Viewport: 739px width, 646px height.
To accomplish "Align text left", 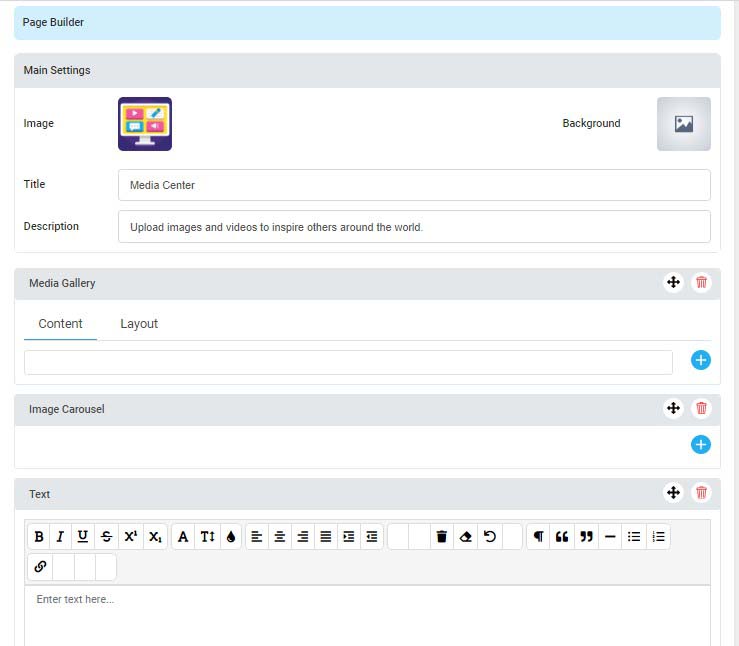I will (257, 536).
